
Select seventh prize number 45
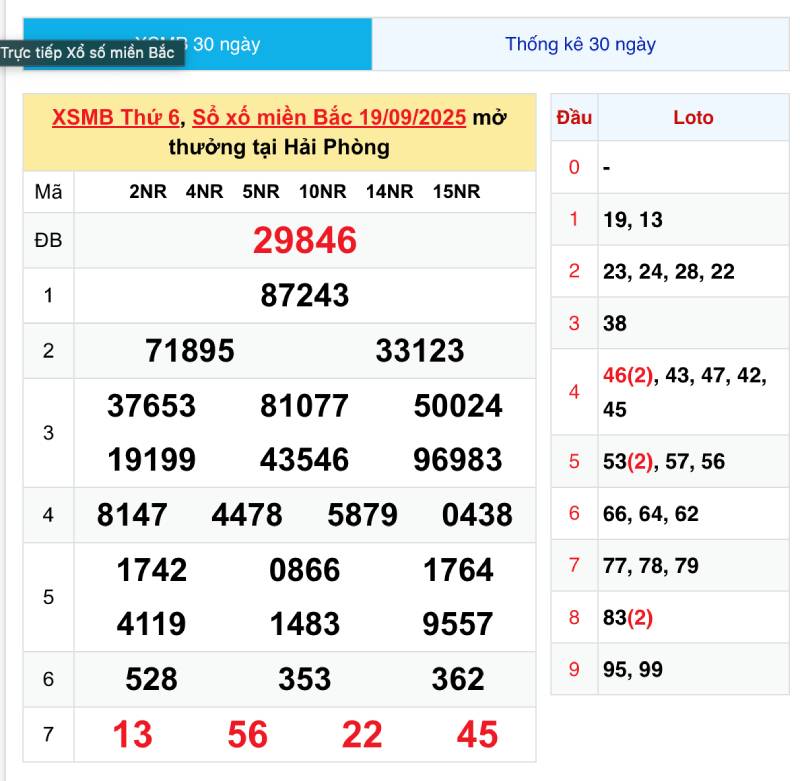click(477, 735)
